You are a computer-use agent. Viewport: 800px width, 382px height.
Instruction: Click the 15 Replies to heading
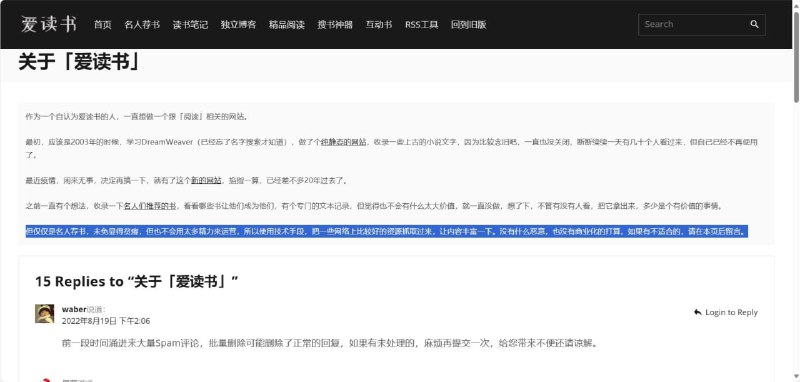137,282
